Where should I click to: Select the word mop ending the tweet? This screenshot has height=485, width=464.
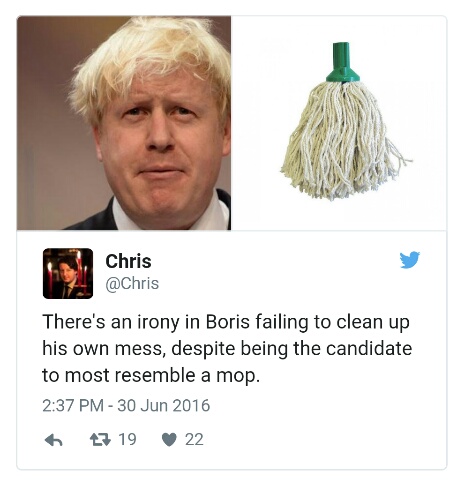coord(236,376)
